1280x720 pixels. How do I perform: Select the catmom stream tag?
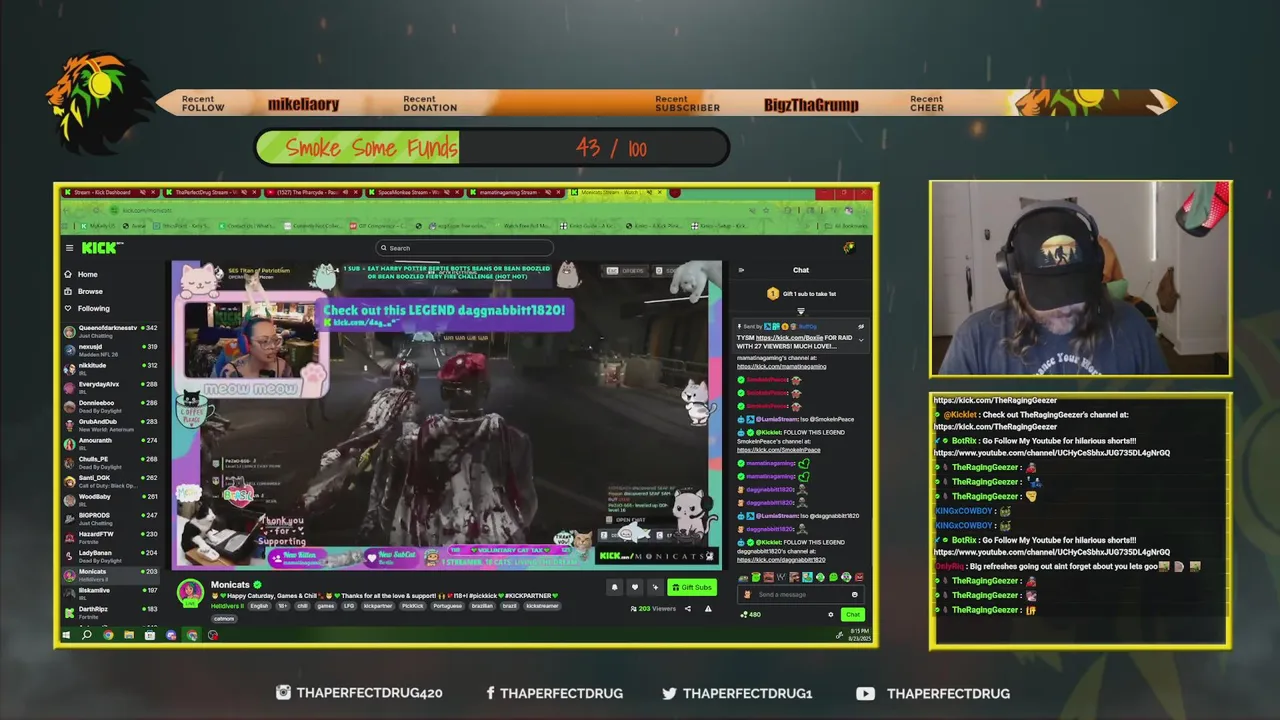click(x=223, y=618)
